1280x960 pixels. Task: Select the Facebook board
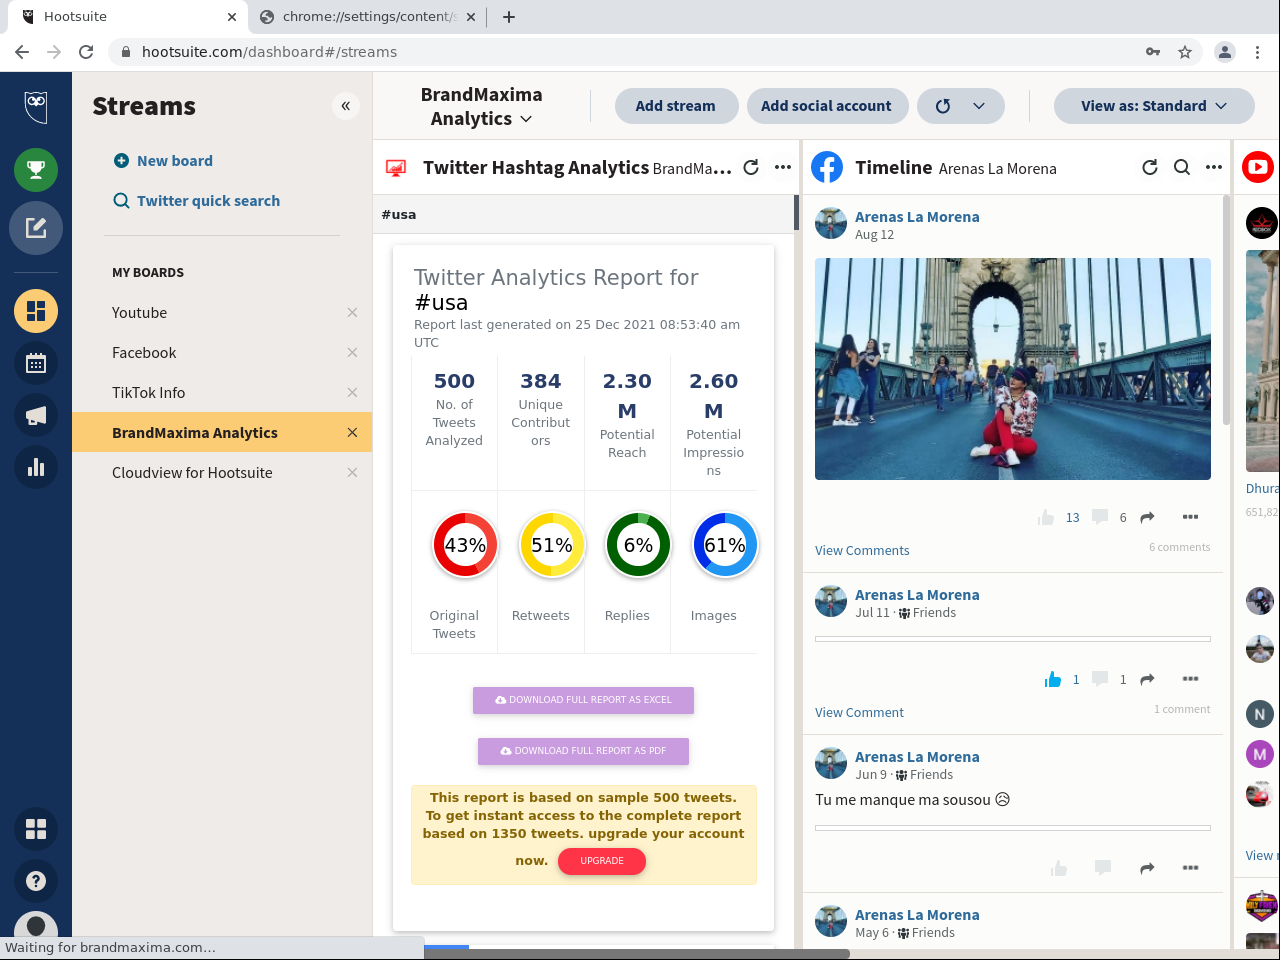coord(222,353)
